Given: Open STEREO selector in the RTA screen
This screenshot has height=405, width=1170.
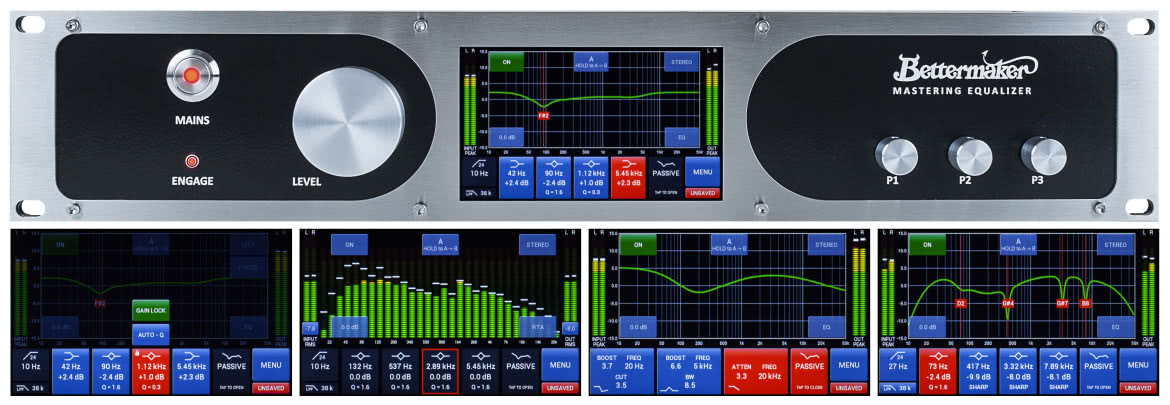Looking at the screenshot, I should click(x=538, y=245).
